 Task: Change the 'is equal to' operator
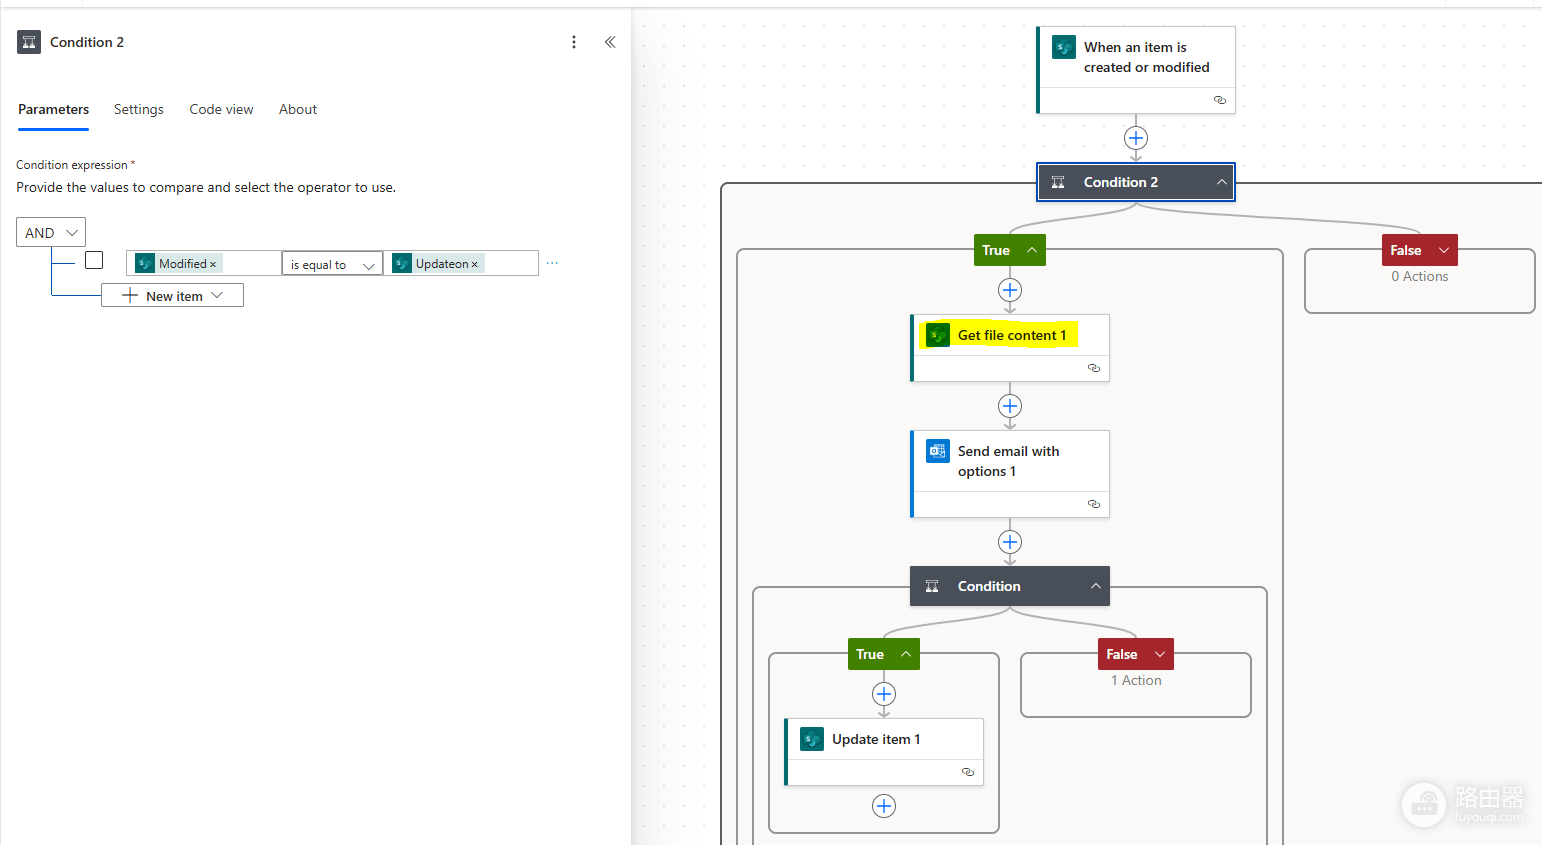[x=332, y=264]
